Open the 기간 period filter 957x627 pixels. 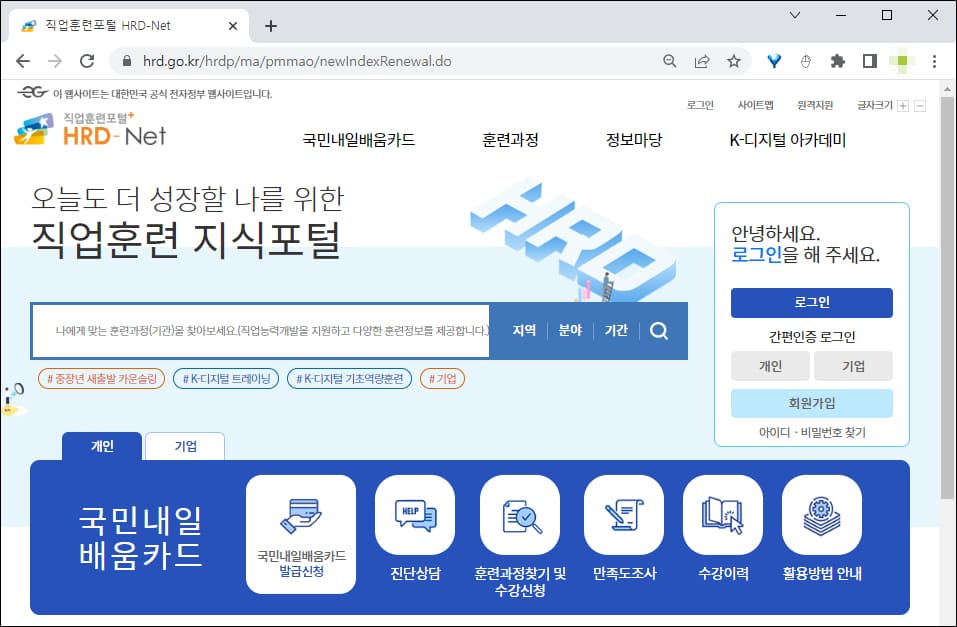point(617,331)
